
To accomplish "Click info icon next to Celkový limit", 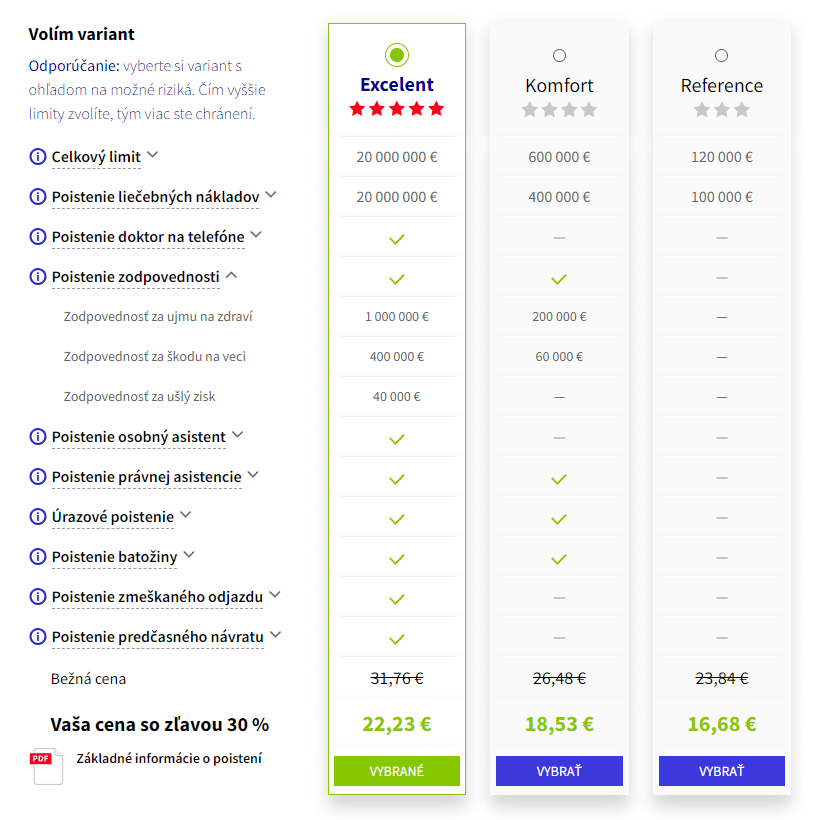I will click(x=38, y=157).
